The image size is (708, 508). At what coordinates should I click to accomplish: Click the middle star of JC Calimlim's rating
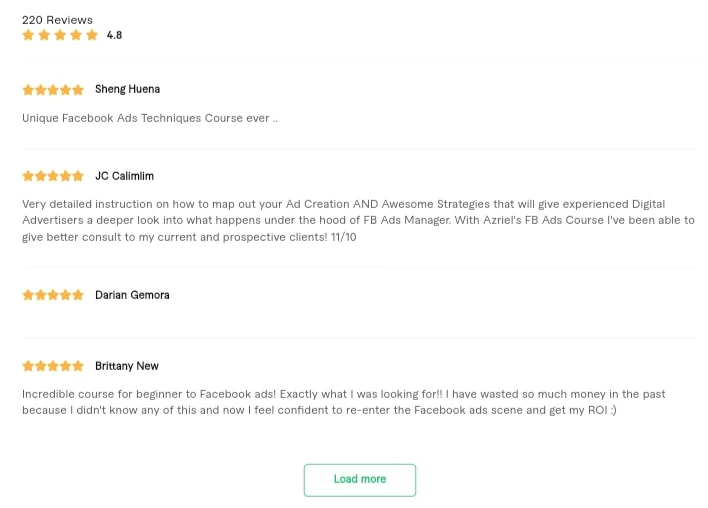53,177
